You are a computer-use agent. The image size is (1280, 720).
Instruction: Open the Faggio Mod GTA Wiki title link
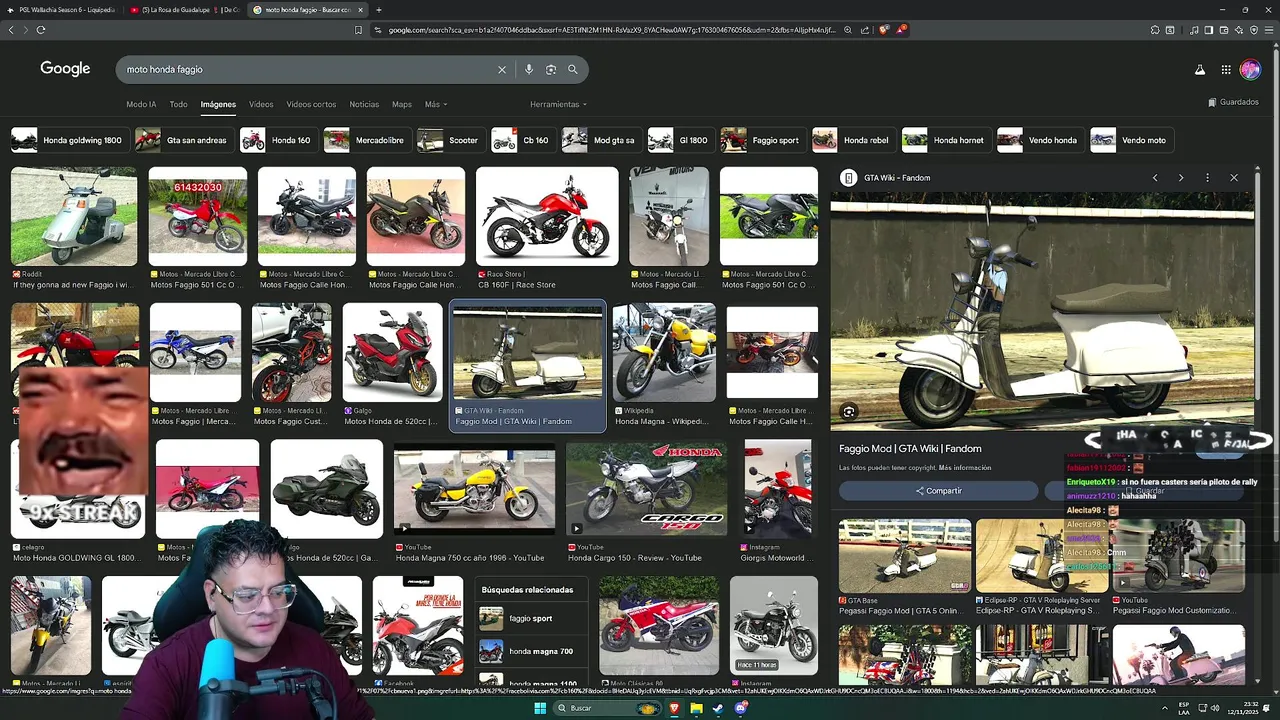click(910, 449)
